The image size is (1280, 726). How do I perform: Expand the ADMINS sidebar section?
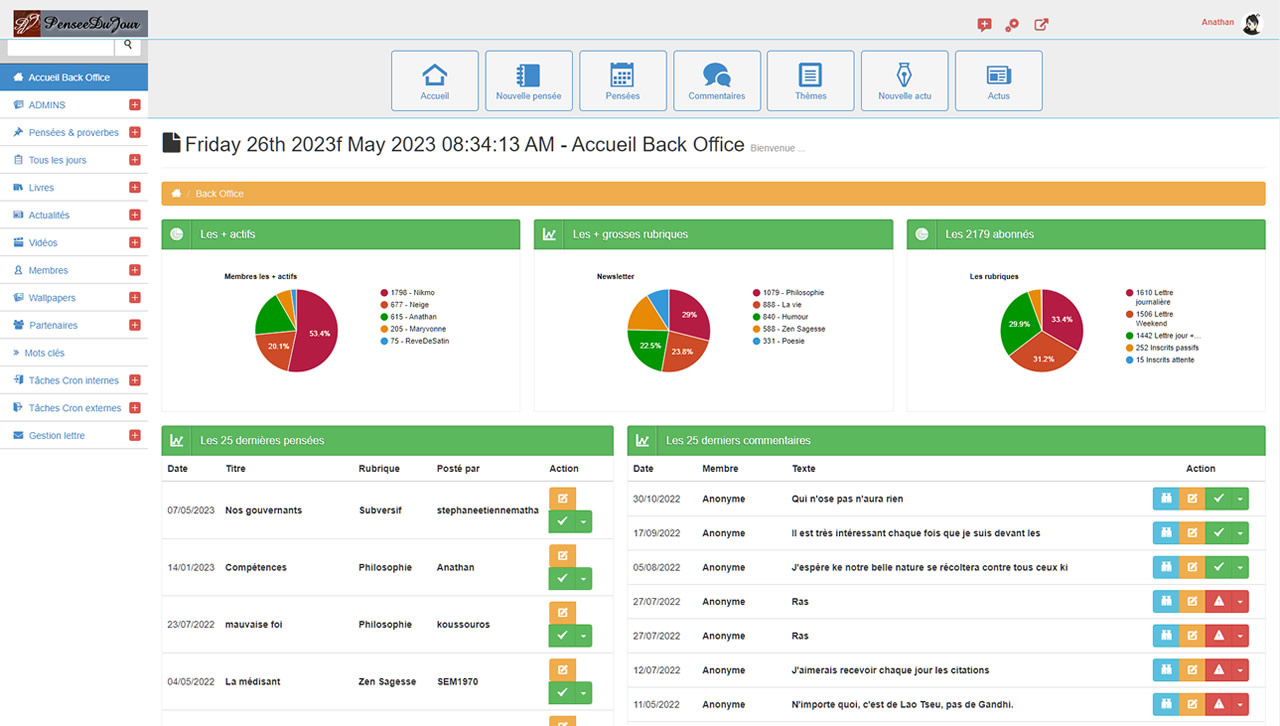pos(135,105)
